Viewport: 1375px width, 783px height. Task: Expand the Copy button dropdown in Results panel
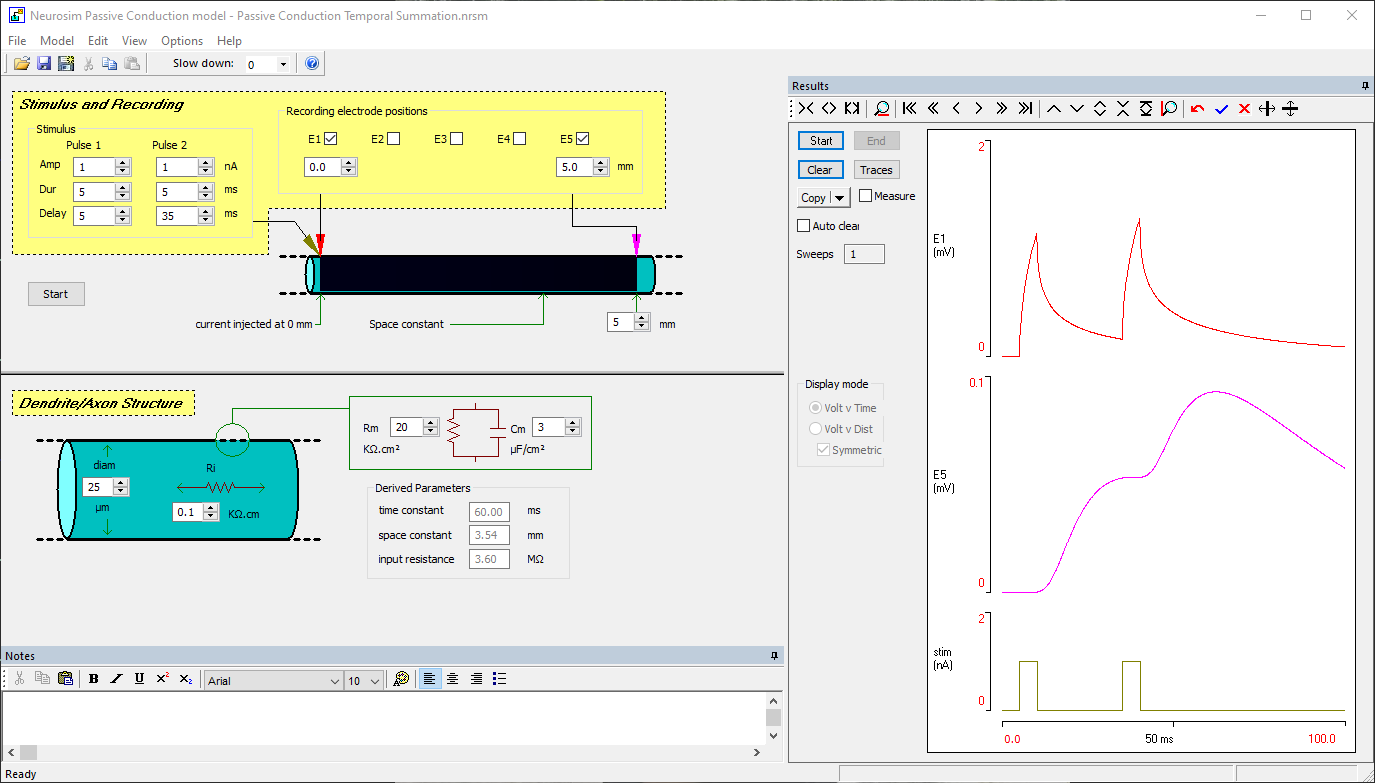click(x=838, y=197)
